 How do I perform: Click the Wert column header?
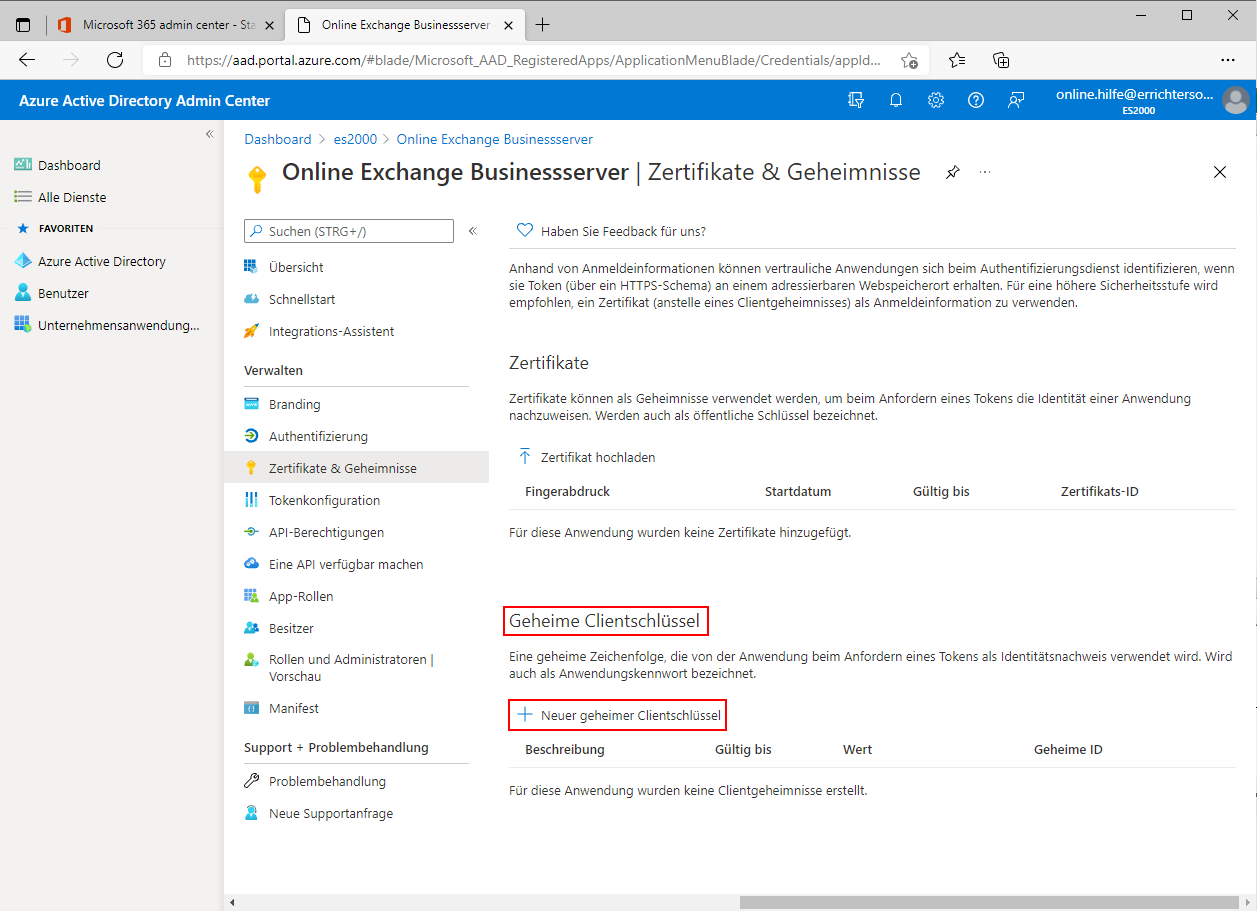(x=858, y=749)
